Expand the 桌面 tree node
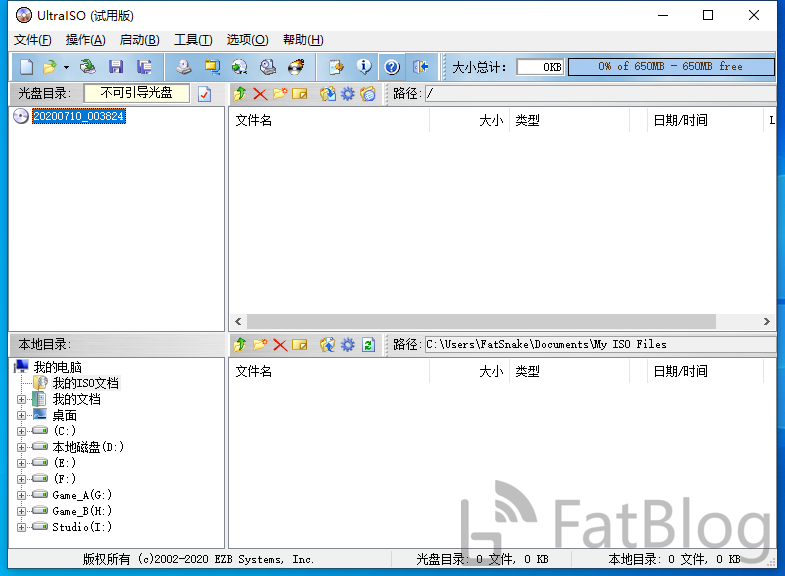785x576 pixels. click(21, 415)
